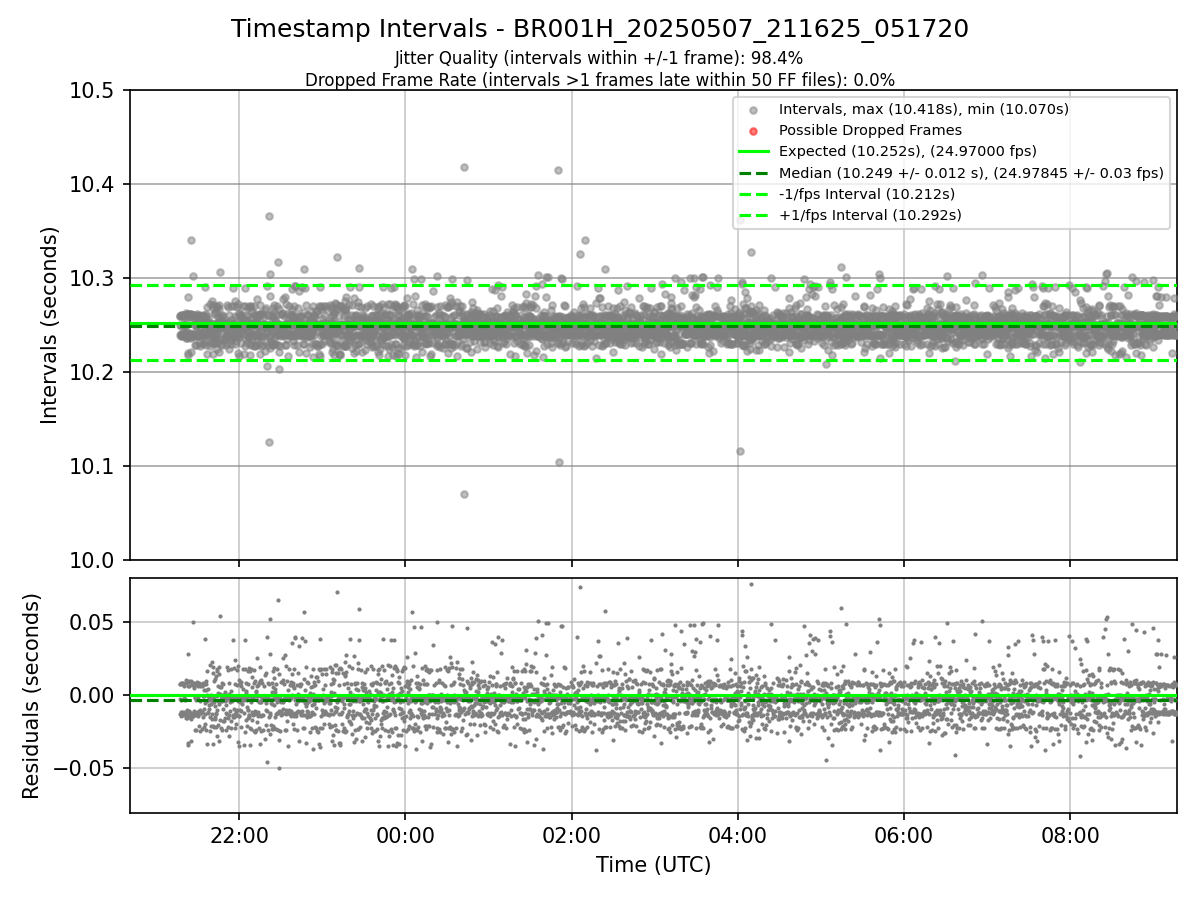1200x900 pixels.
Task: Click the dark green dashed sample beside 'Median'
Action: [x=754, y=172]
